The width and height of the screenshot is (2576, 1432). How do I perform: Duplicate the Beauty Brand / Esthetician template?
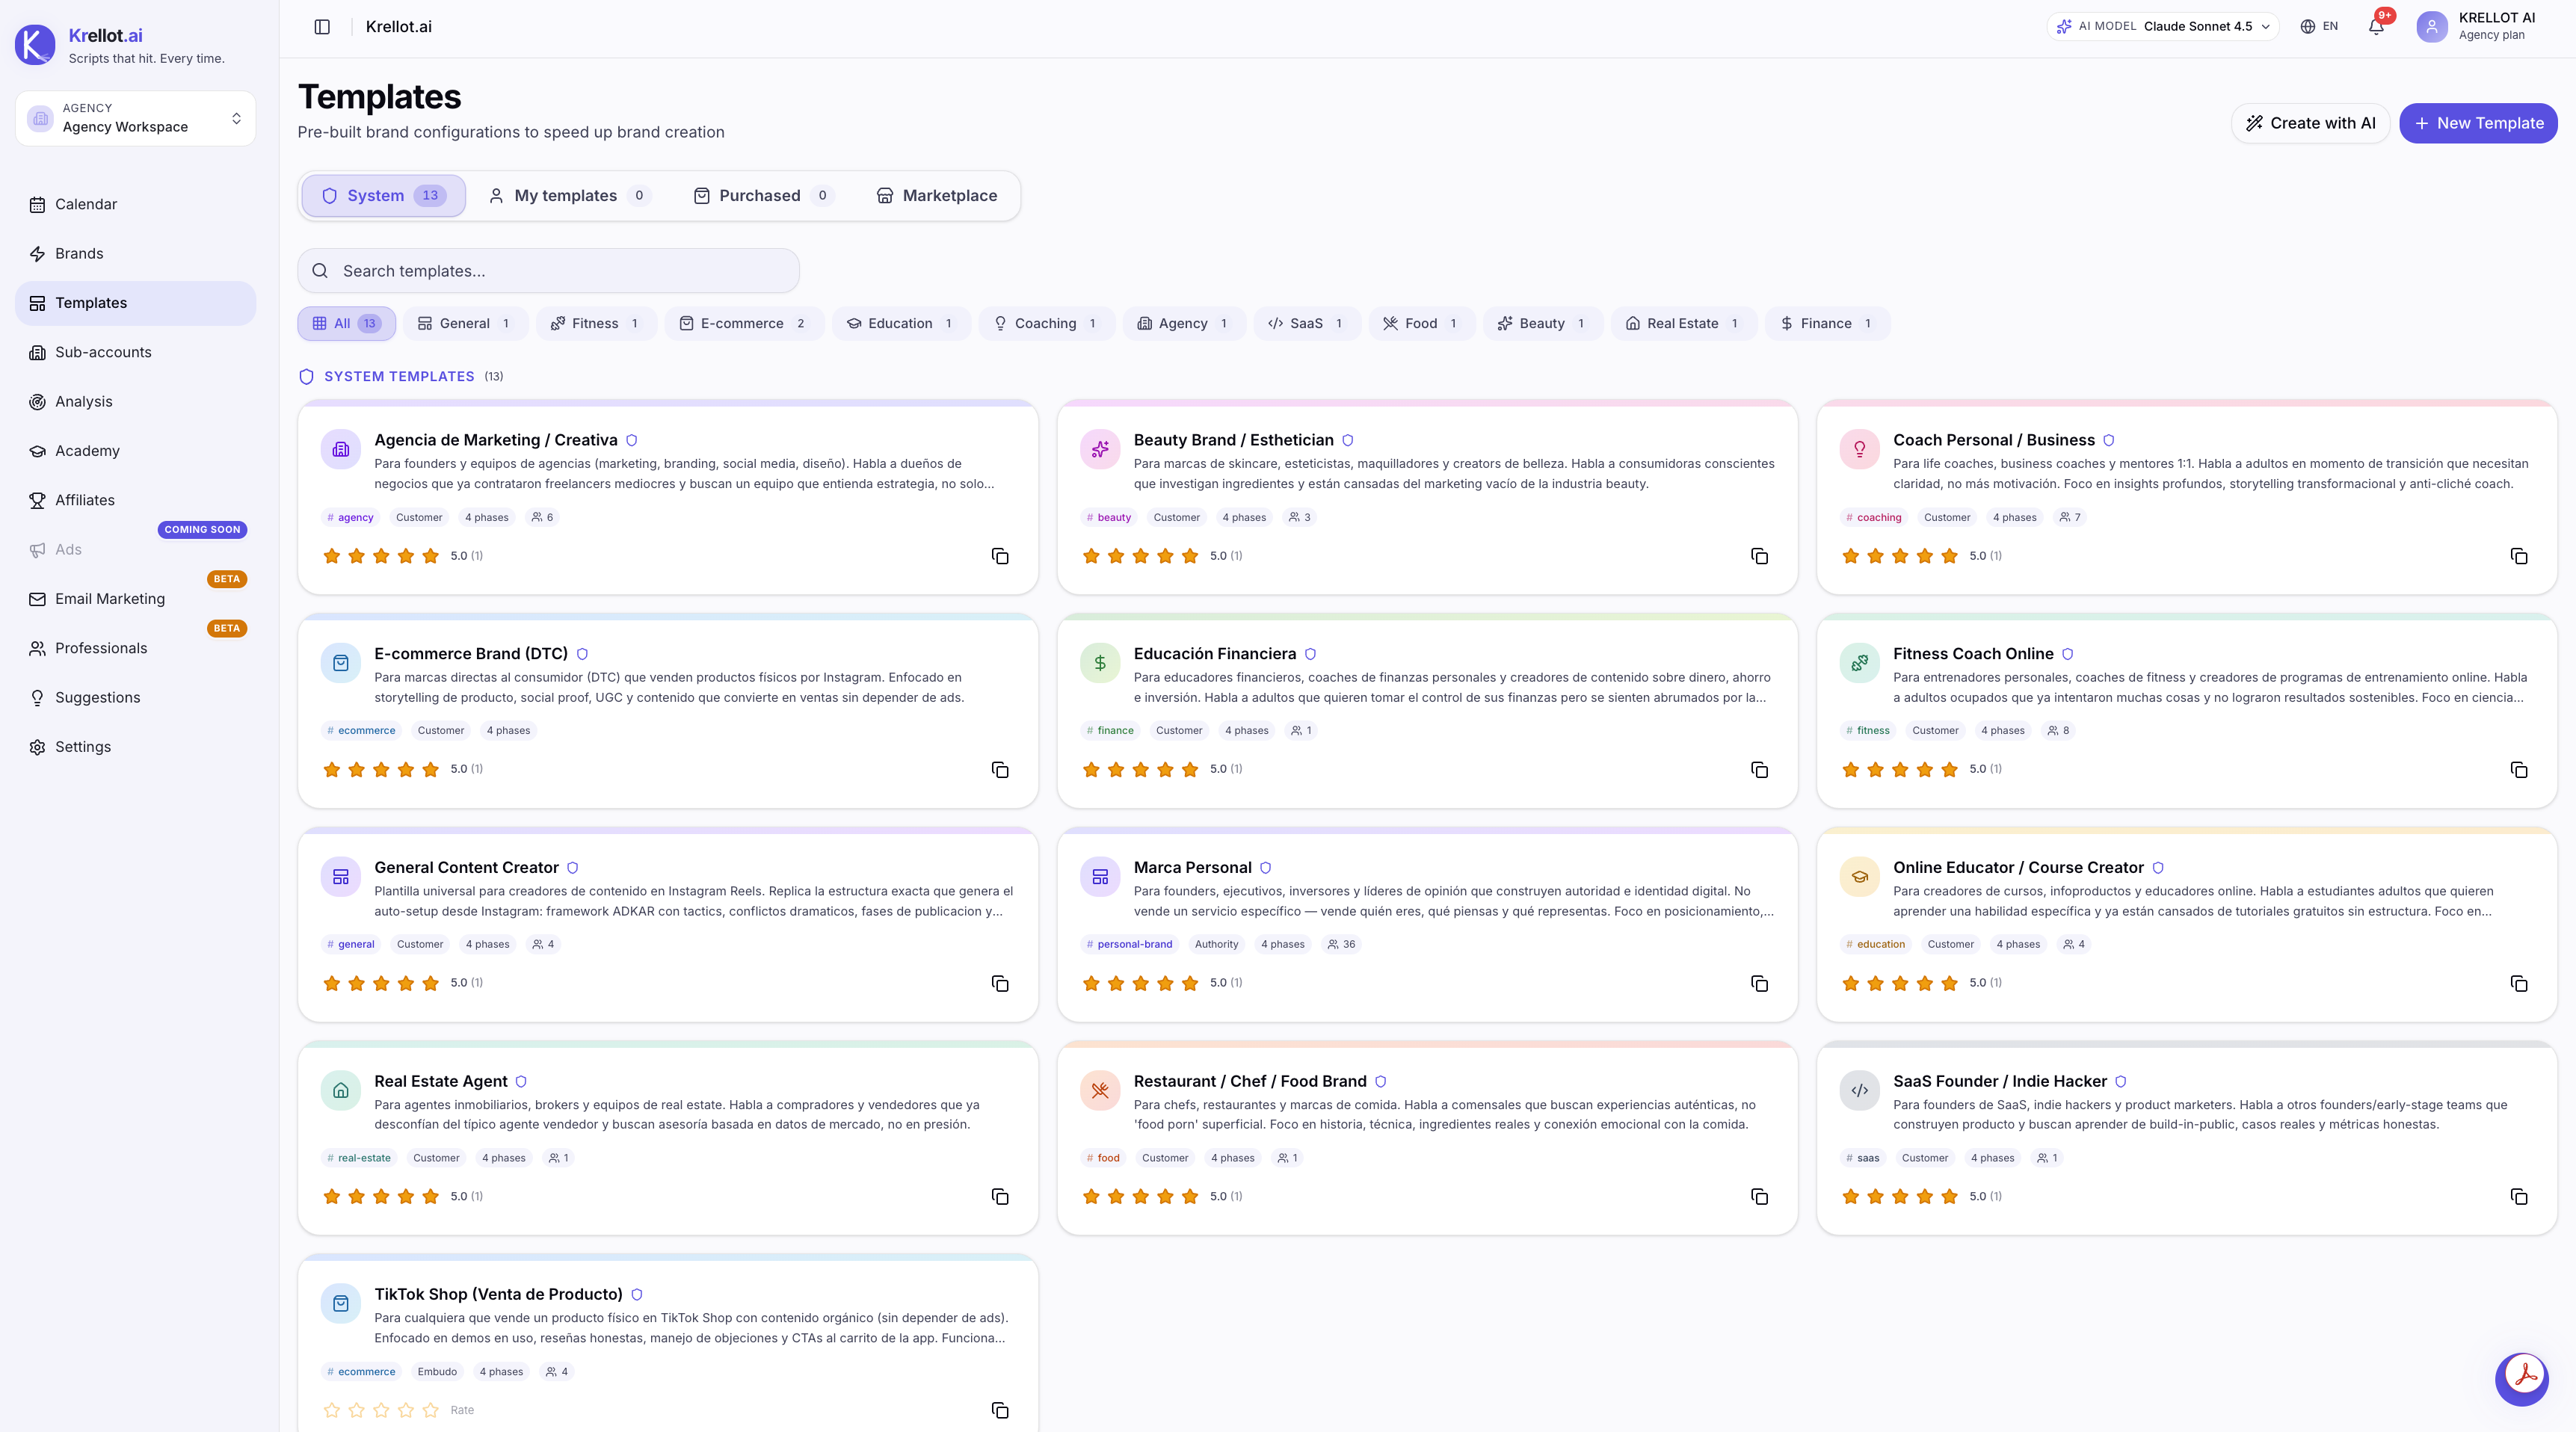1759,556
